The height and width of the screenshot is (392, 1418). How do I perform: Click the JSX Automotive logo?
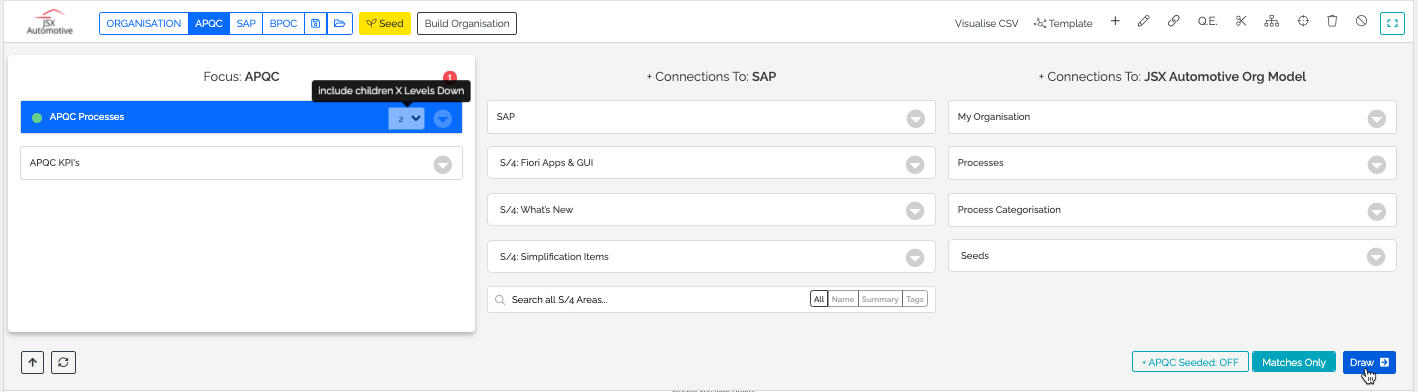pyautogui.click(x=49, y=23)
